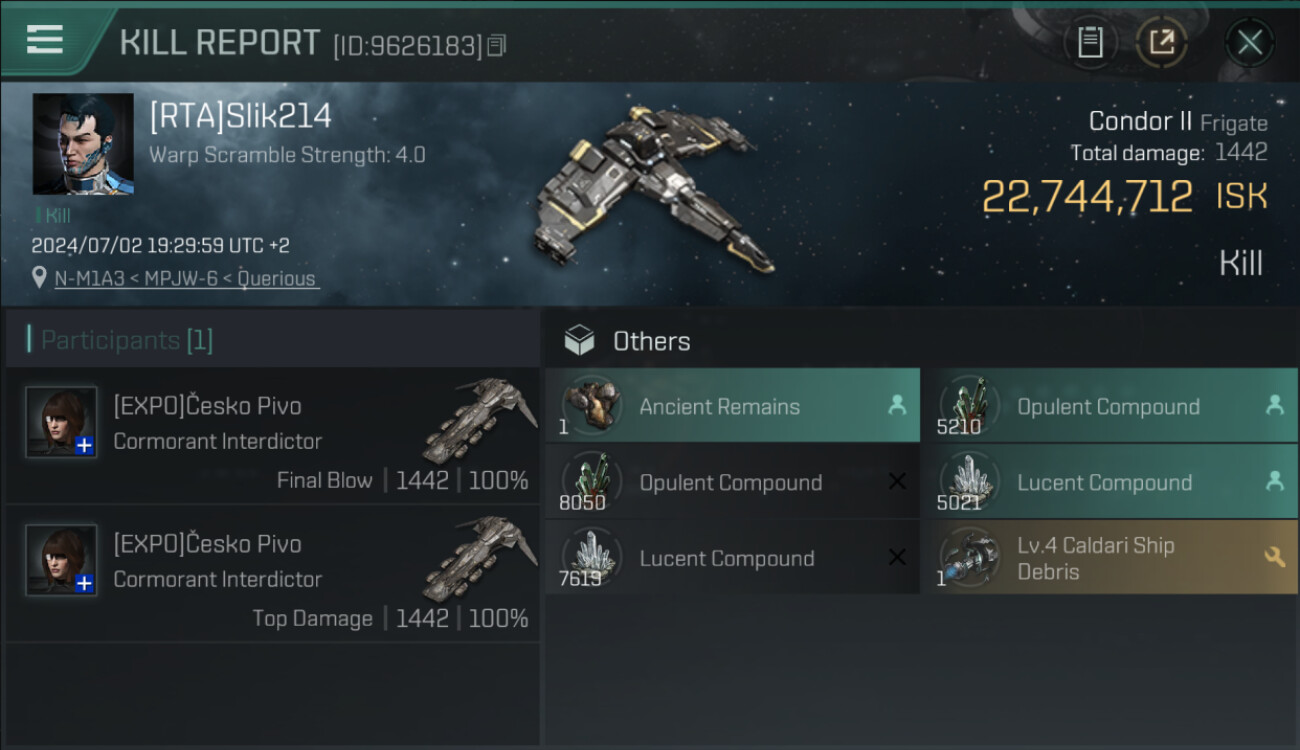Image resolution: width=1300 pixels, height=750 pixels.
Task: View Slik214 pilot portrait
Action: (x=83, y=144)
